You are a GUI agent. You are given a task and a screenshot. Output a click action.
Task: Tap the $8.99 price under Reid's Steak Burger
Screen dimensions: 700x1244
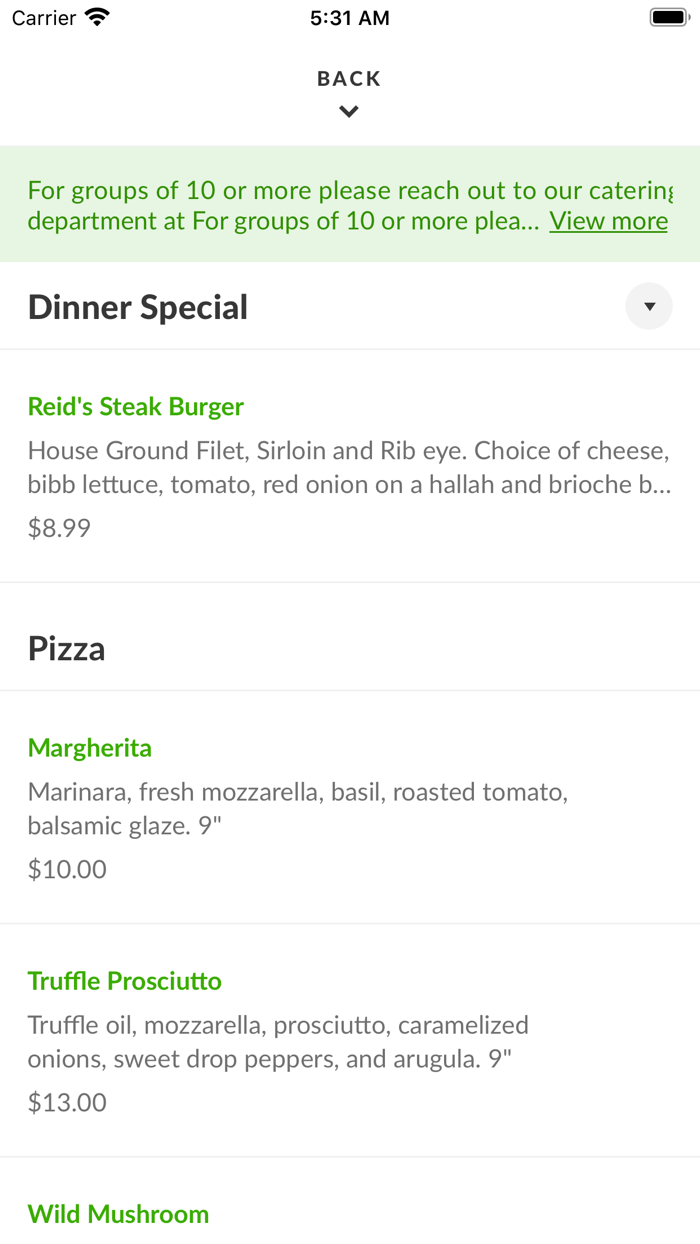(x=59, y=527)
